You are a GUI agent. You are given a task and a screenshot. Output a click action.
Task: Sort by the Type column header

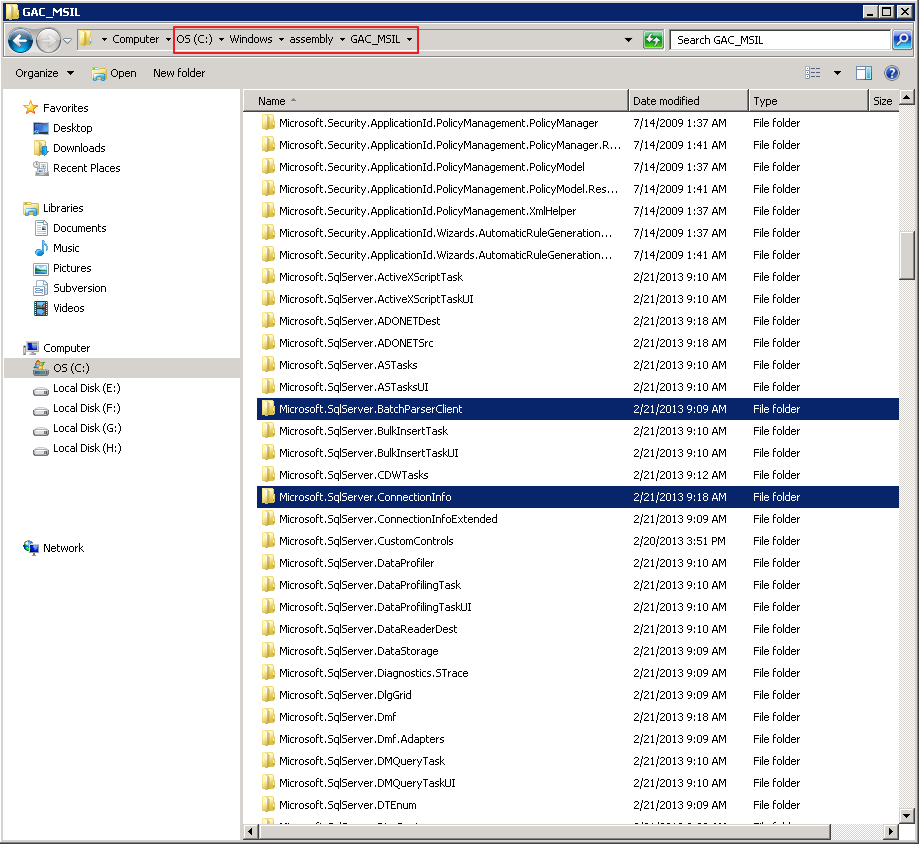point(808,101)
